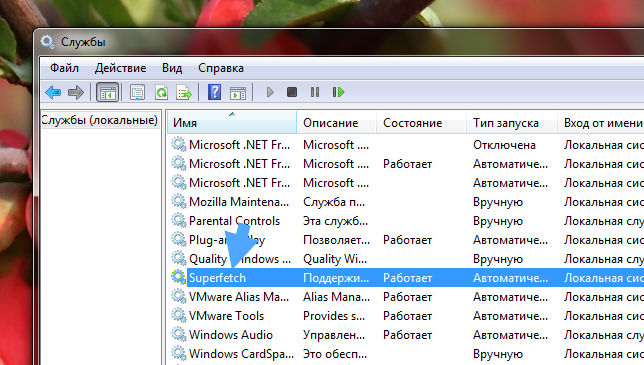Click the Forward arrow toolbar icon

76,92
